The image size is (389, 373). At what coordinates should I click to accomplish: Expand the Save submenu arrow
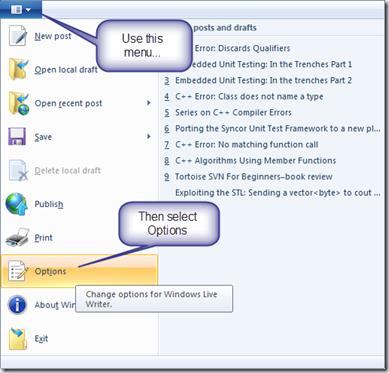[x=149, y=136]
